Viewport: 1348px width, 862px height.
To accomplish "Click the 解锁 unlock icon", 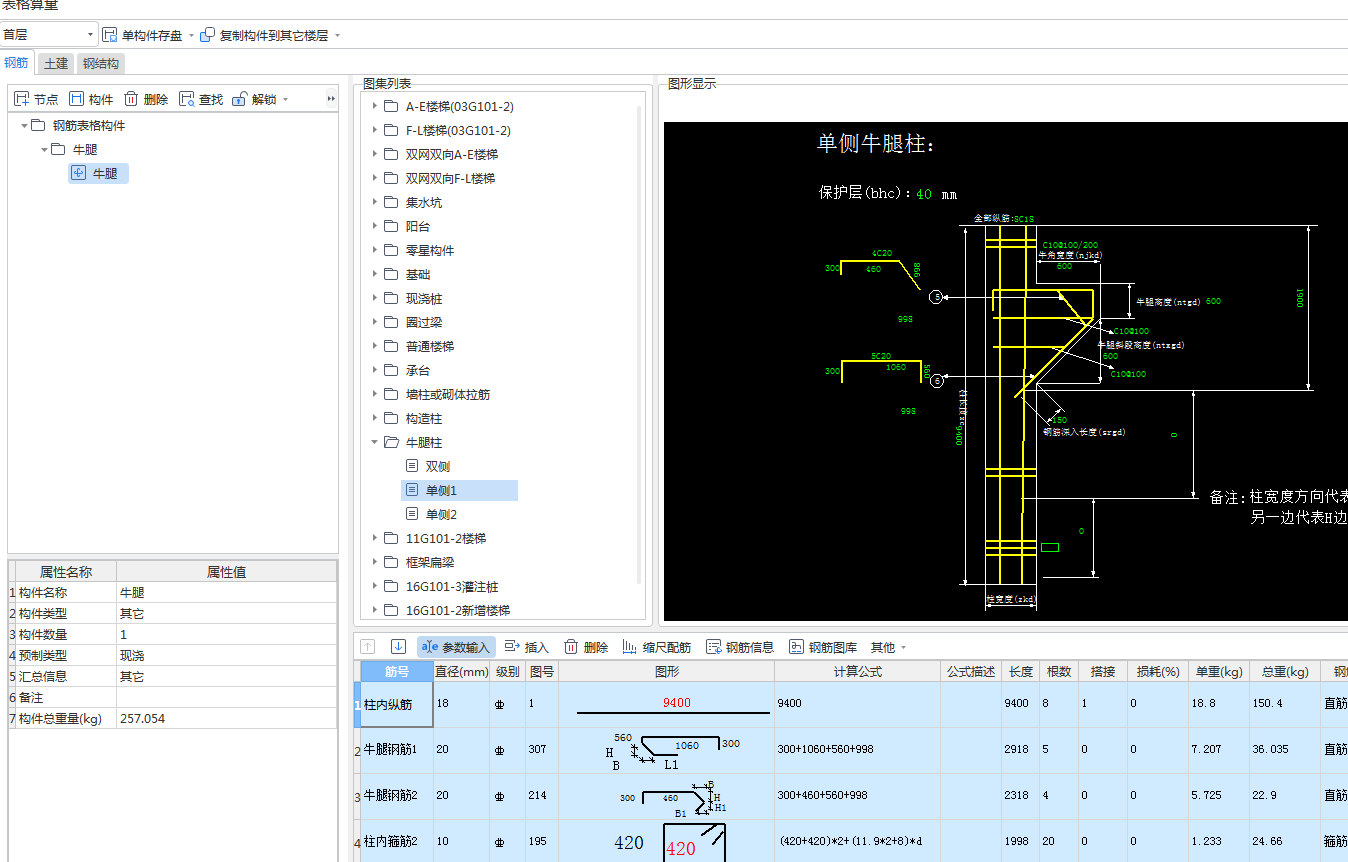I will click(x=239, y=99).
